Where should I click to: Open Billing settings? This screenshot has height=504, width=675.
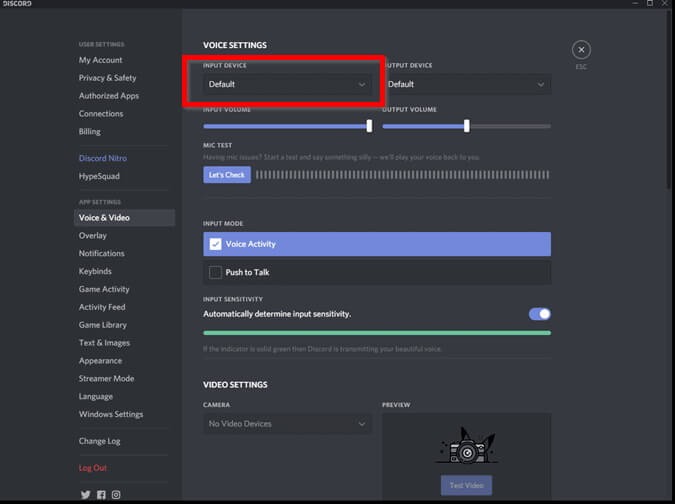90,132
